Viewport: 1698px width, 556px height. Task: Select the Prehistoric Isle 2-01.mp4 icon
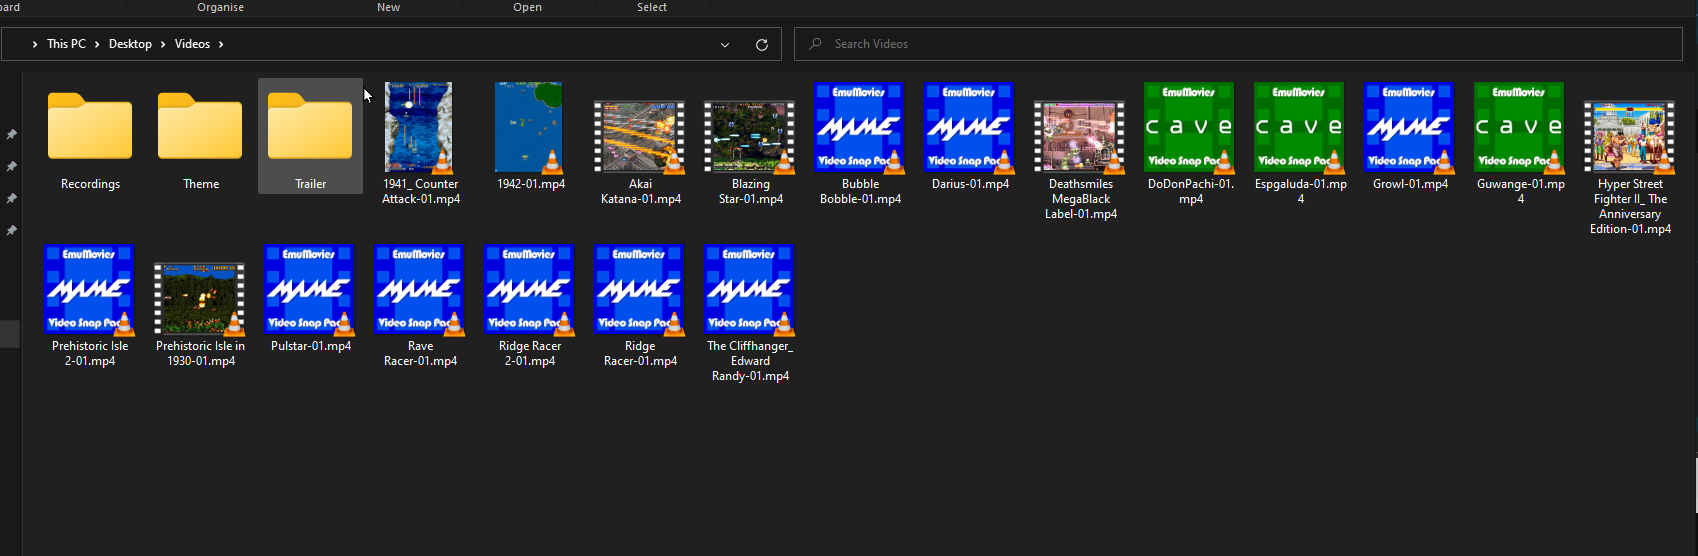coord(90,290)
